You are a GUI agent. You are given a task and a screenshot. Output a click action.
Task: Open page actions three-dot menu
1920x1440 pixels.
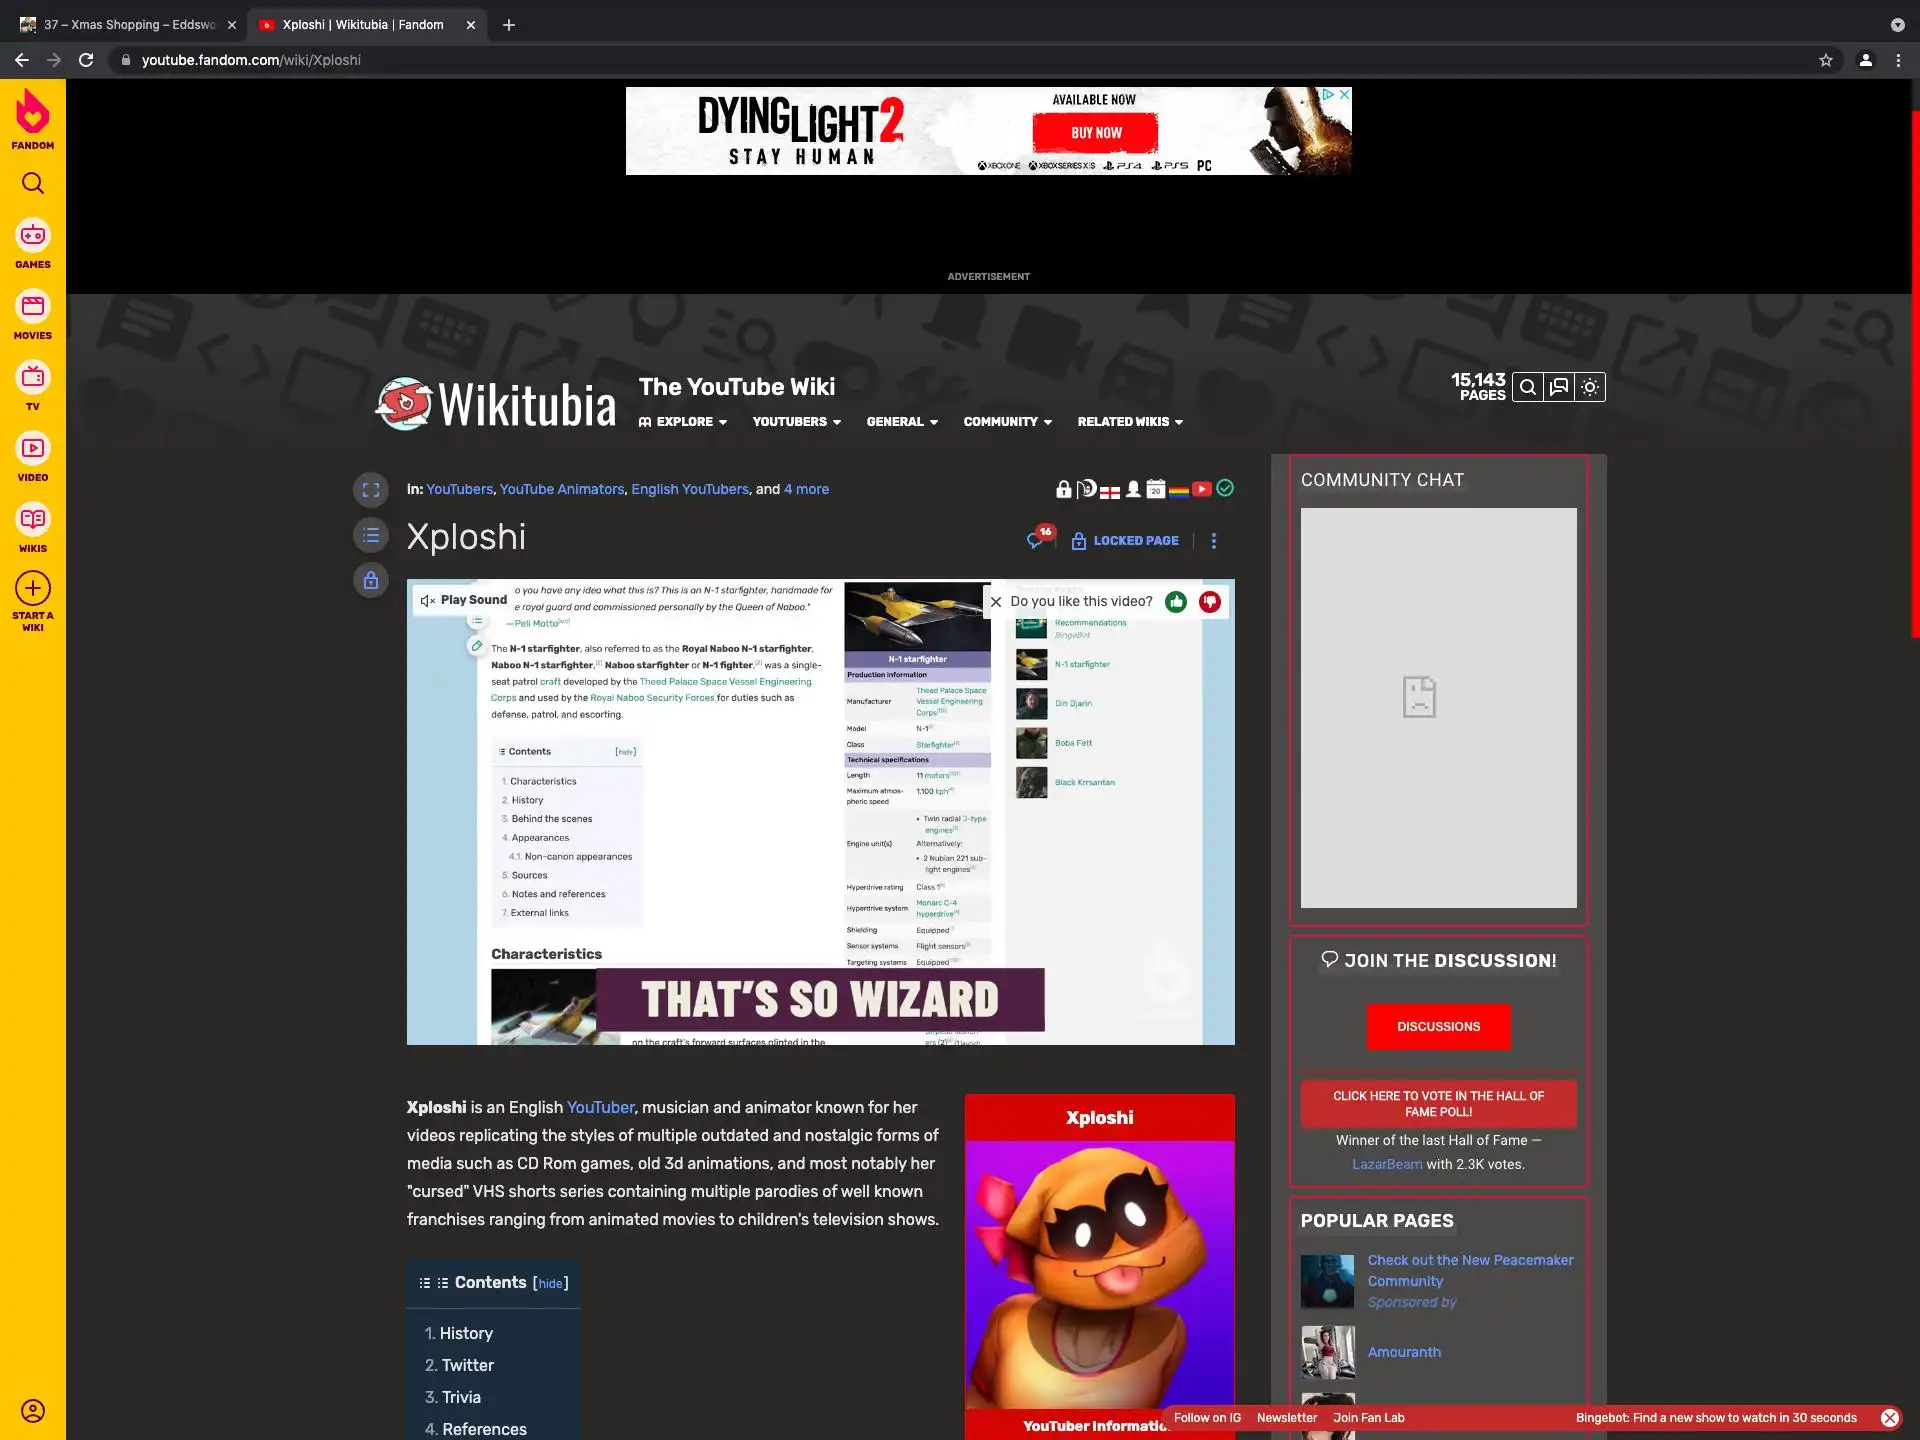1214,541
